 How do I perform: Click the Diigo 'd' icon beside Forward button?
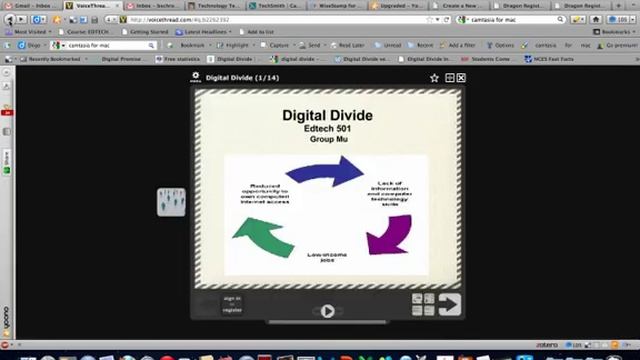(37, 20)
